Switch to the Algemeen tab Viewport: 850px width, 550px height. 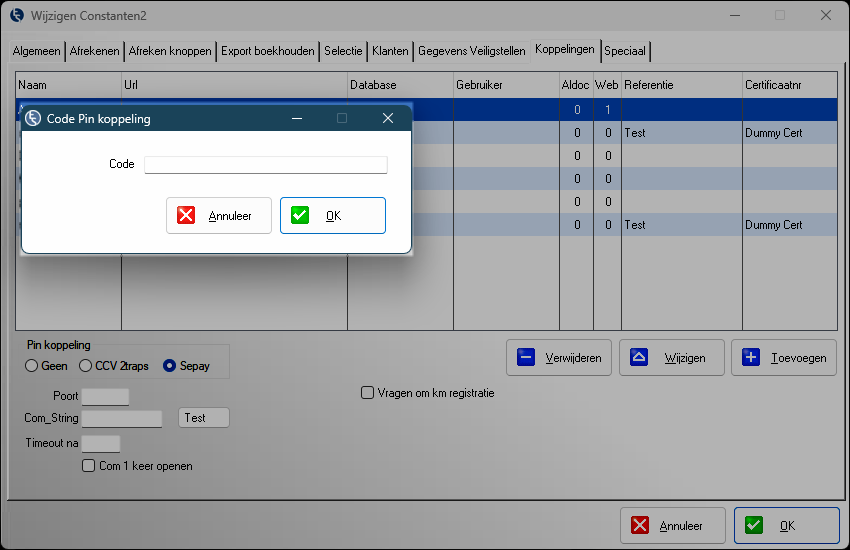point(37,50)
